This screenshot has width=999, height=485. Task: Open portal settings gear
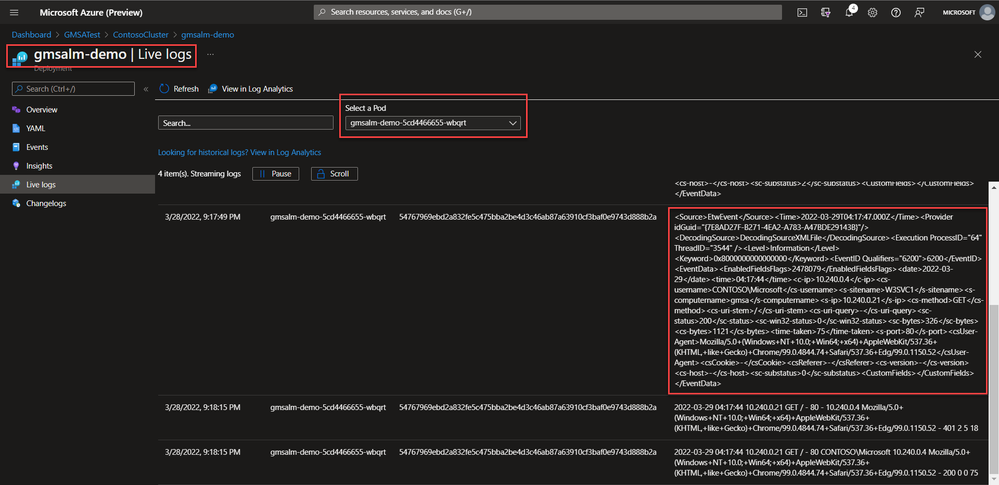pyautogui.click(x=872, y=12)
